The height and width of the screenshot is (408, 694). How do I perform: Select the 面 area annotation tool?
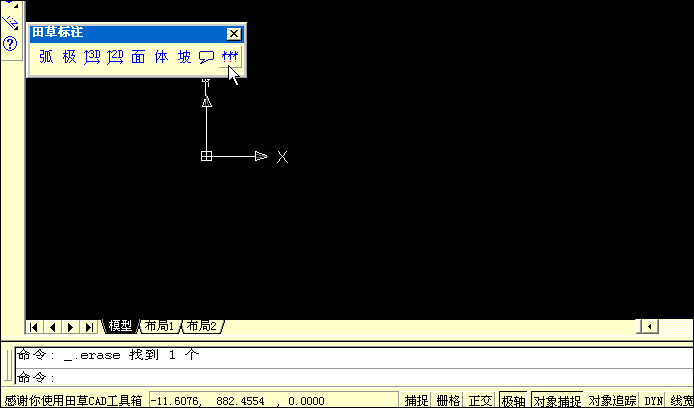(138, 57)
